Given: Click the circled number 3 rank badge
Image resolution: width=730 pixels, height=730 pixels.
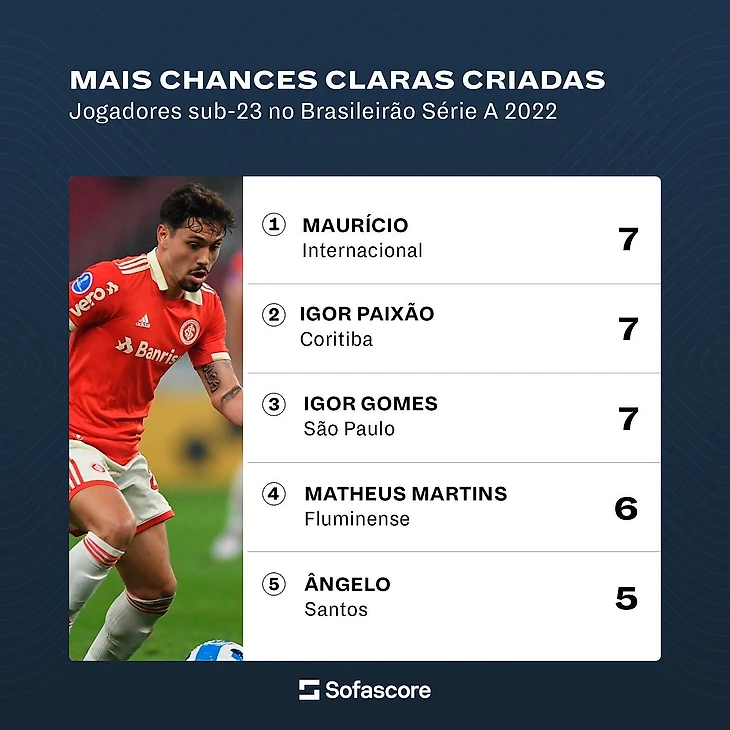Looking at the screenshot, I should [x=274, y=404].
